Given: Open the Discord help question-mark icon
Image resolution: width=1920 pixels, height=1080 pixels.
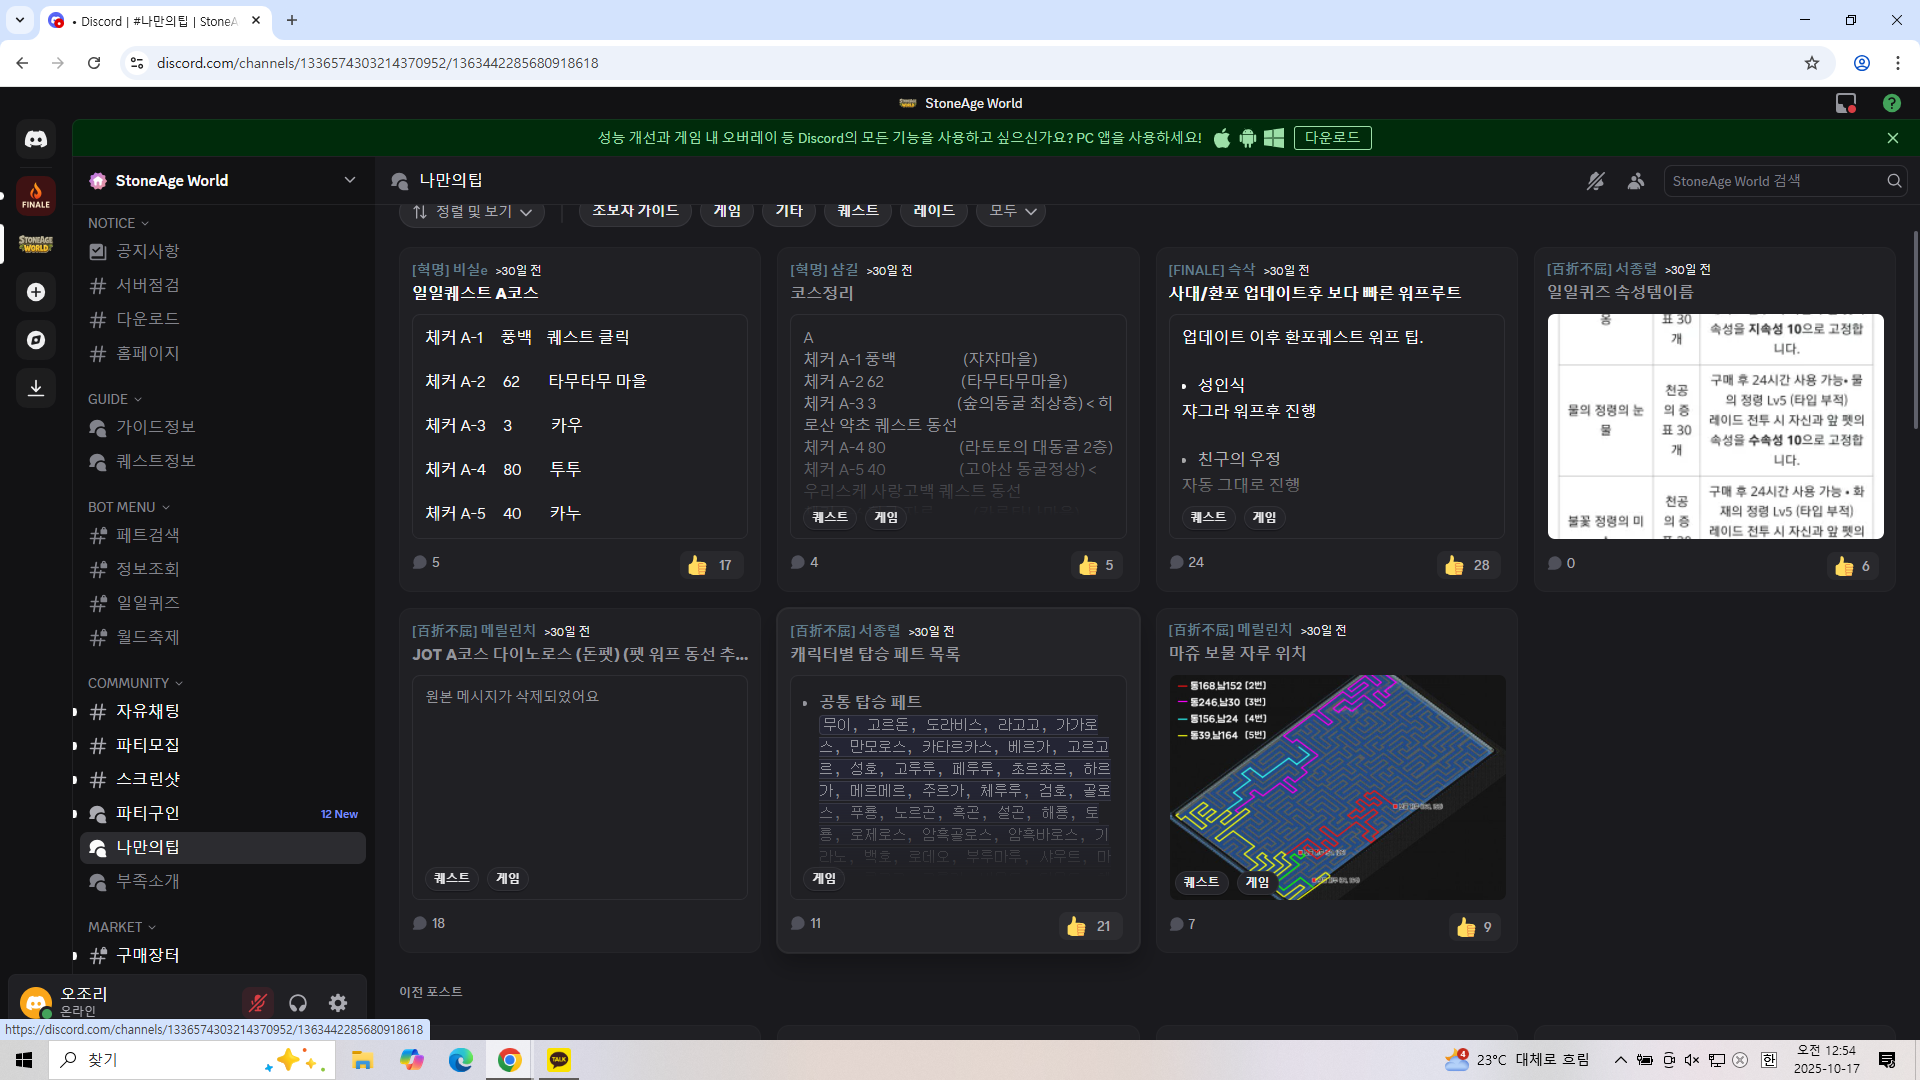Looking at the screenshot, I should click(1891, 103).
